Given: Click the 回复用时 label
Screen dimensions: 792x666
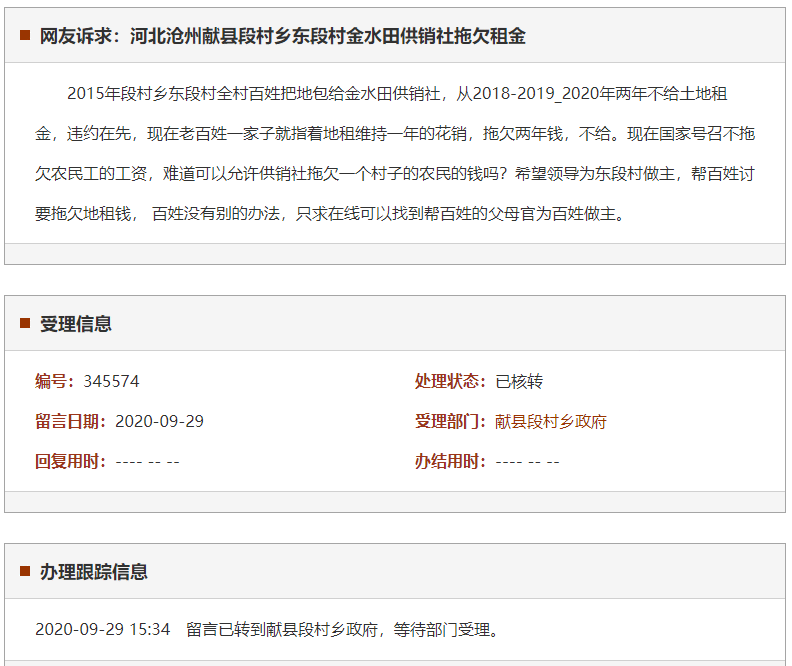Looking at the screenshot, I should (x=71, y=461).
